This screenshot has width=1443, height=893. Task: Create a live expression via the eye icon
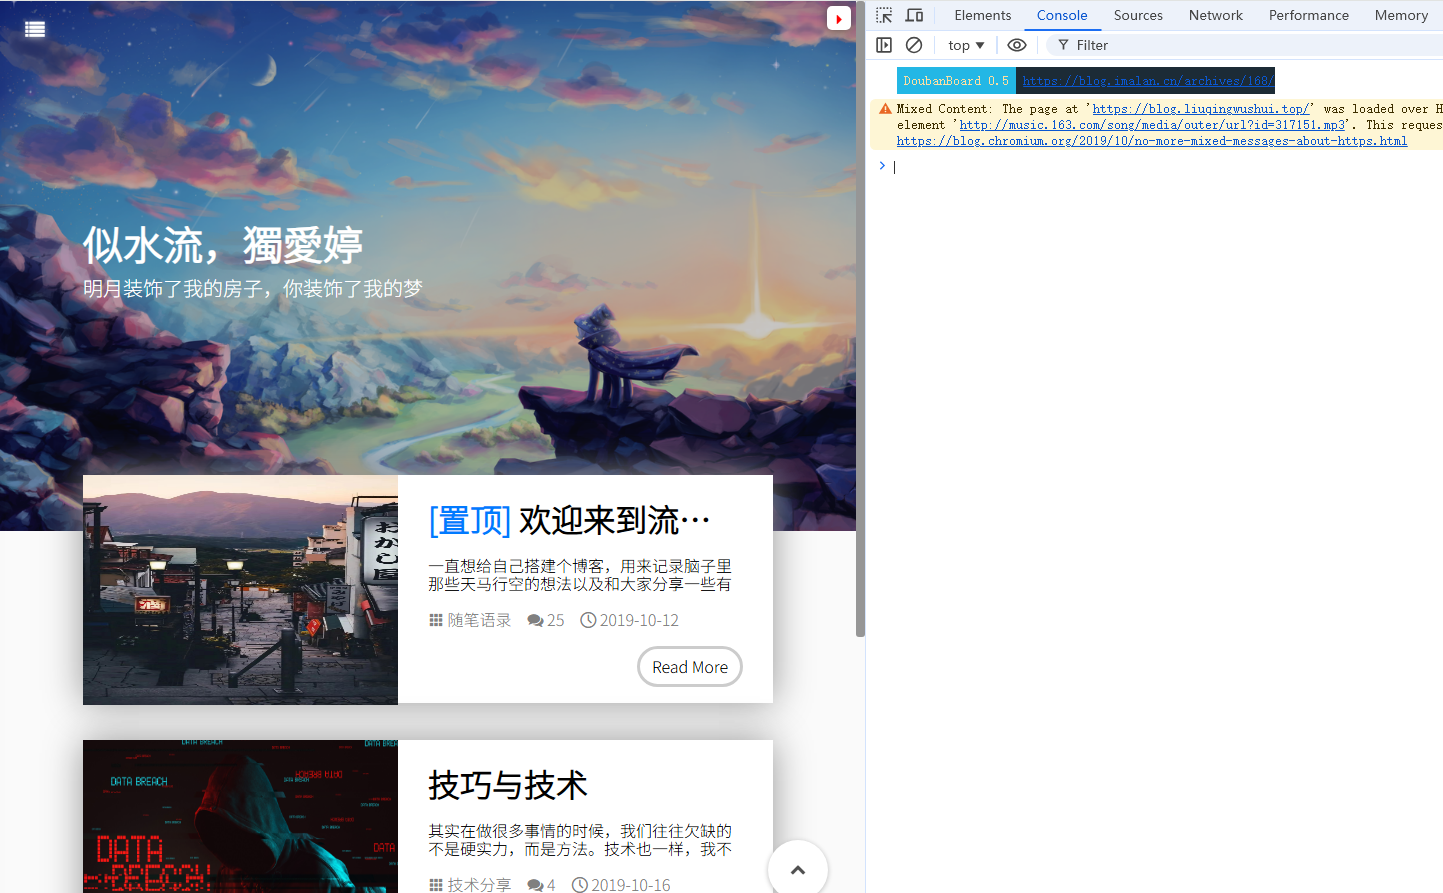(x=1017, y=45)
